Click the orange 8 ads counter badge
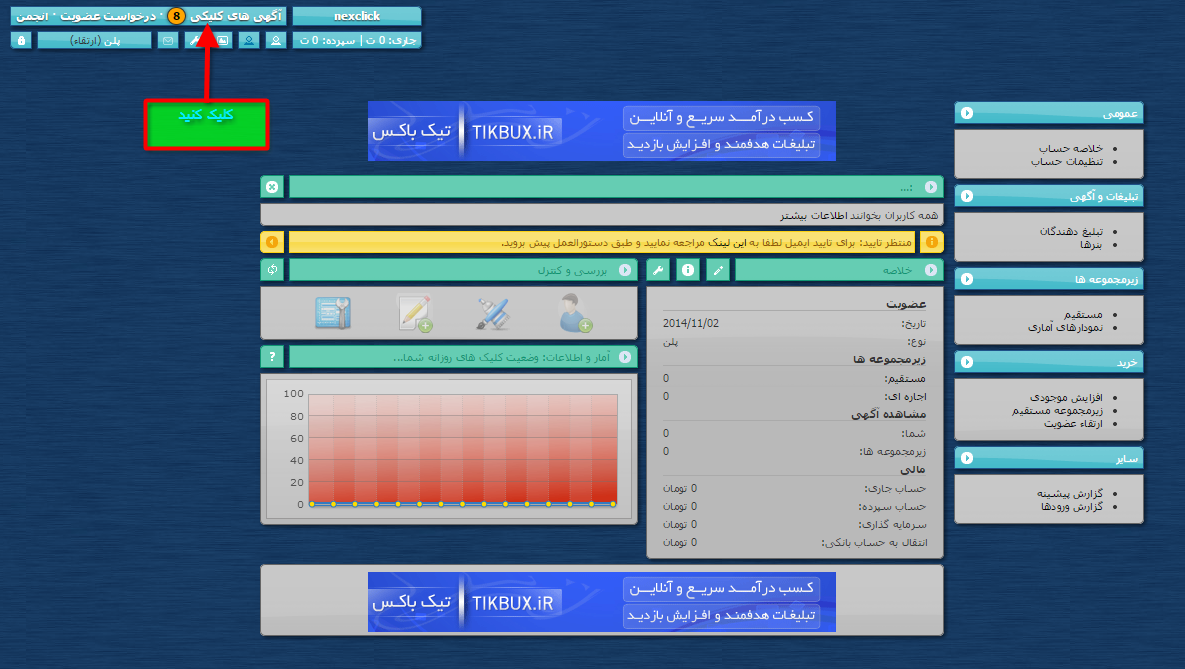This screenshot has height=669, width=1185. [176, 16]
